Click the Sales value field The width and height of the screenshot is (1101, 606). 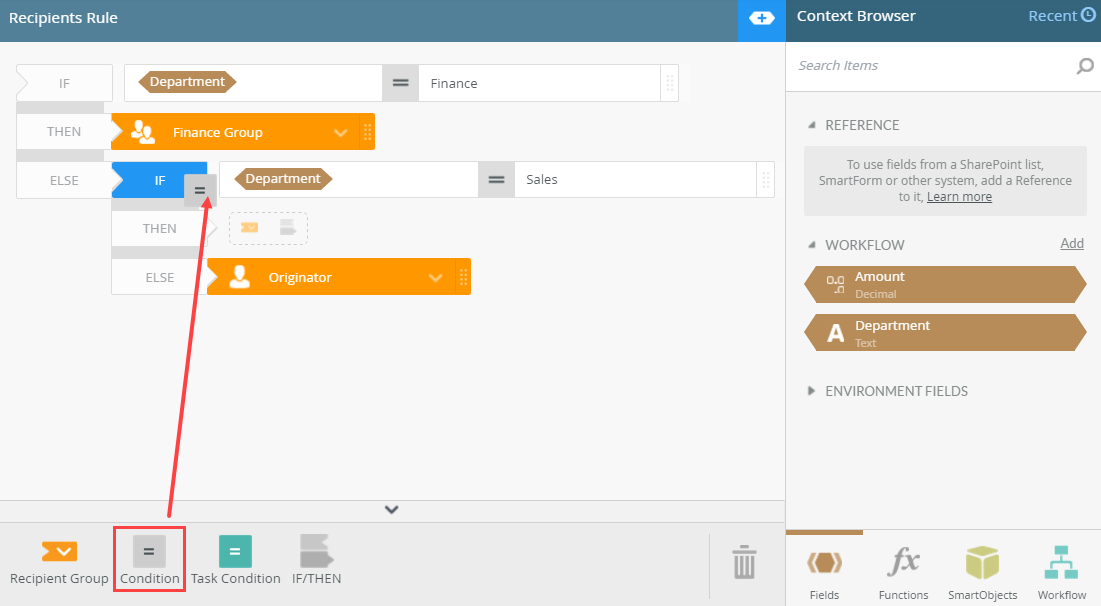635,180
